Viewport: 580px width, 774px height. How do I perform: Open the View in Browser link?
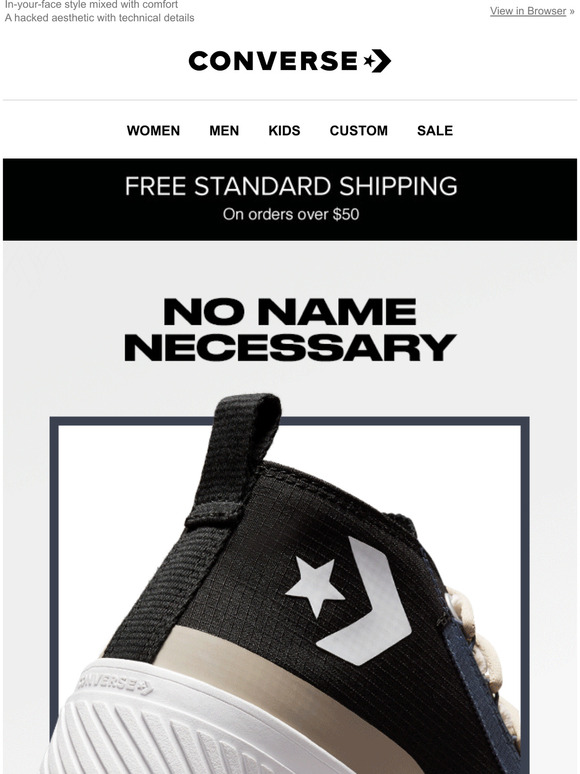pos(528,11)
